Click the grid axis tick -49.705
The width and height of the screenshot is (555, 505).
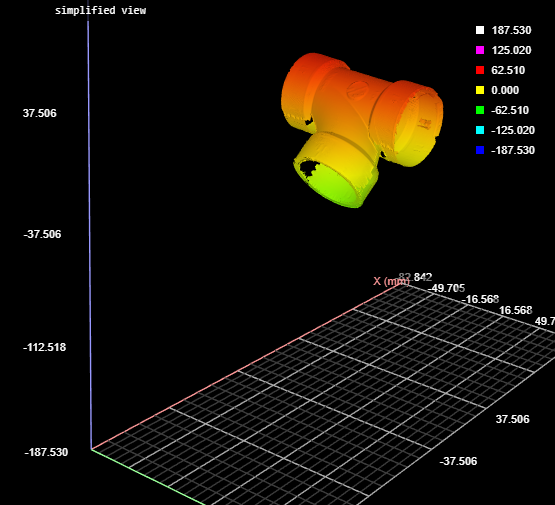coord(446,288)
